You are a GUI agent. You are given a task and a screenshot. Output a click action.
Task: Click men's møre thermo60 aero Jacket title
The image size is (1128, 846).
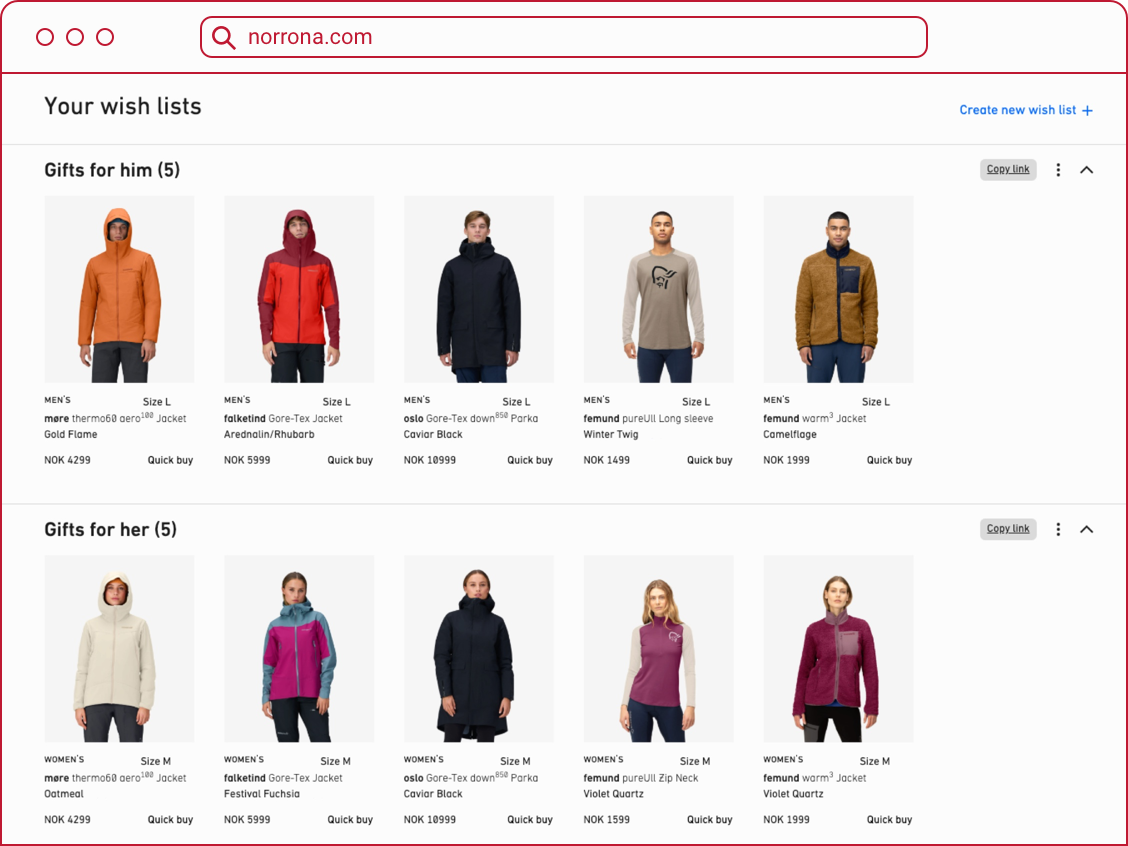click(x=115, y=418)
